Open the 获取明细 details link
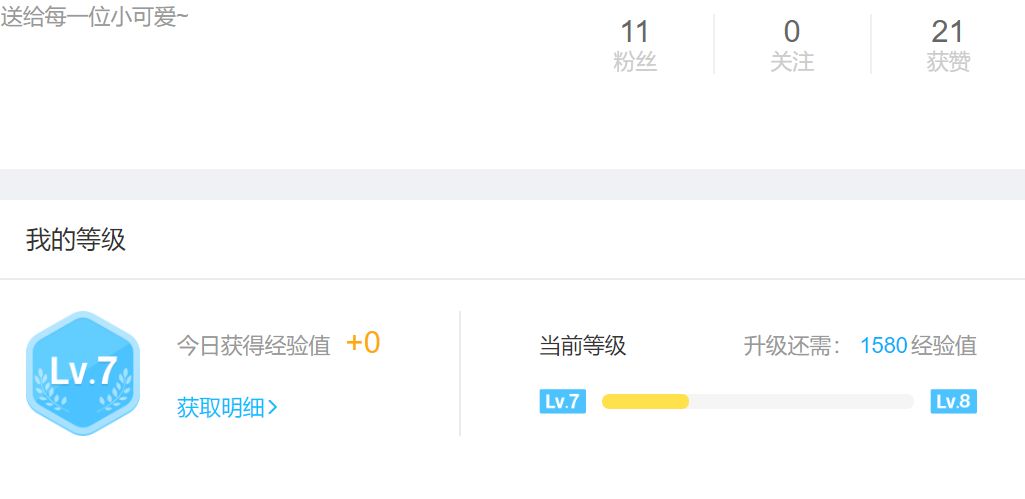This screenshot has width=1025, height=499. (x=221, y=408)
